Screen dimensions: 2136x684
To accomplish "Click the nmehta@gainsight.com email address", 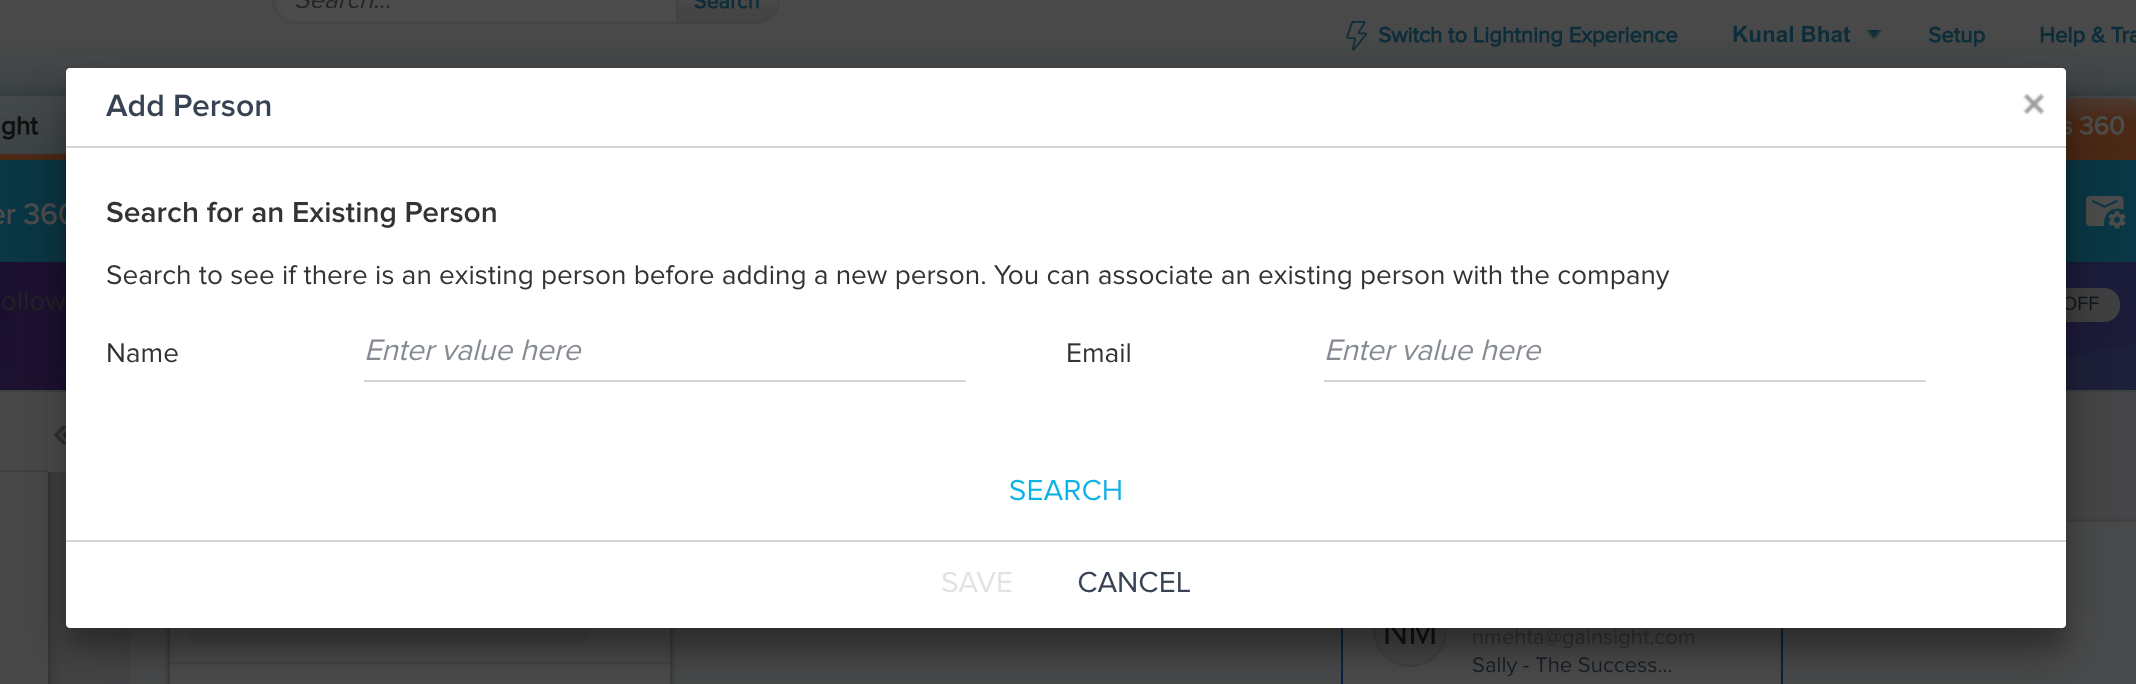I will 1583,637.
